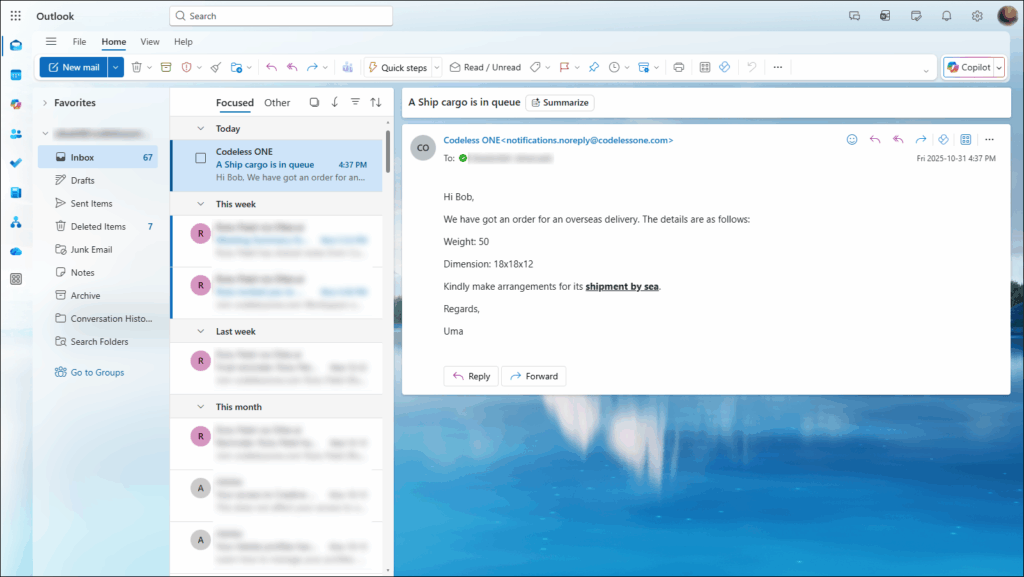Viewport: 1024px width, 577px height.
Task: Click the Summarize button above the email
Action: tap(559, 102)
